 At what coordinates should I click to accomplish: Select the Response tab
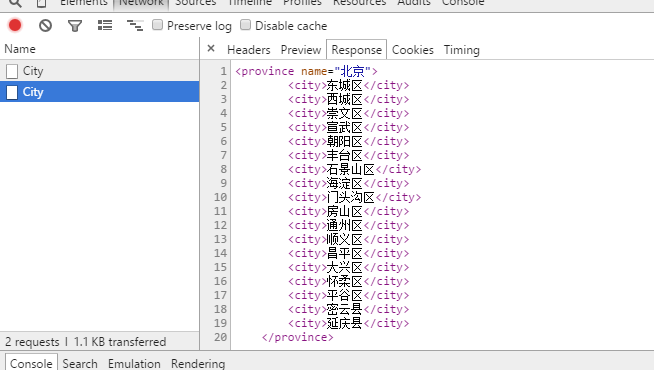(357, 50)
